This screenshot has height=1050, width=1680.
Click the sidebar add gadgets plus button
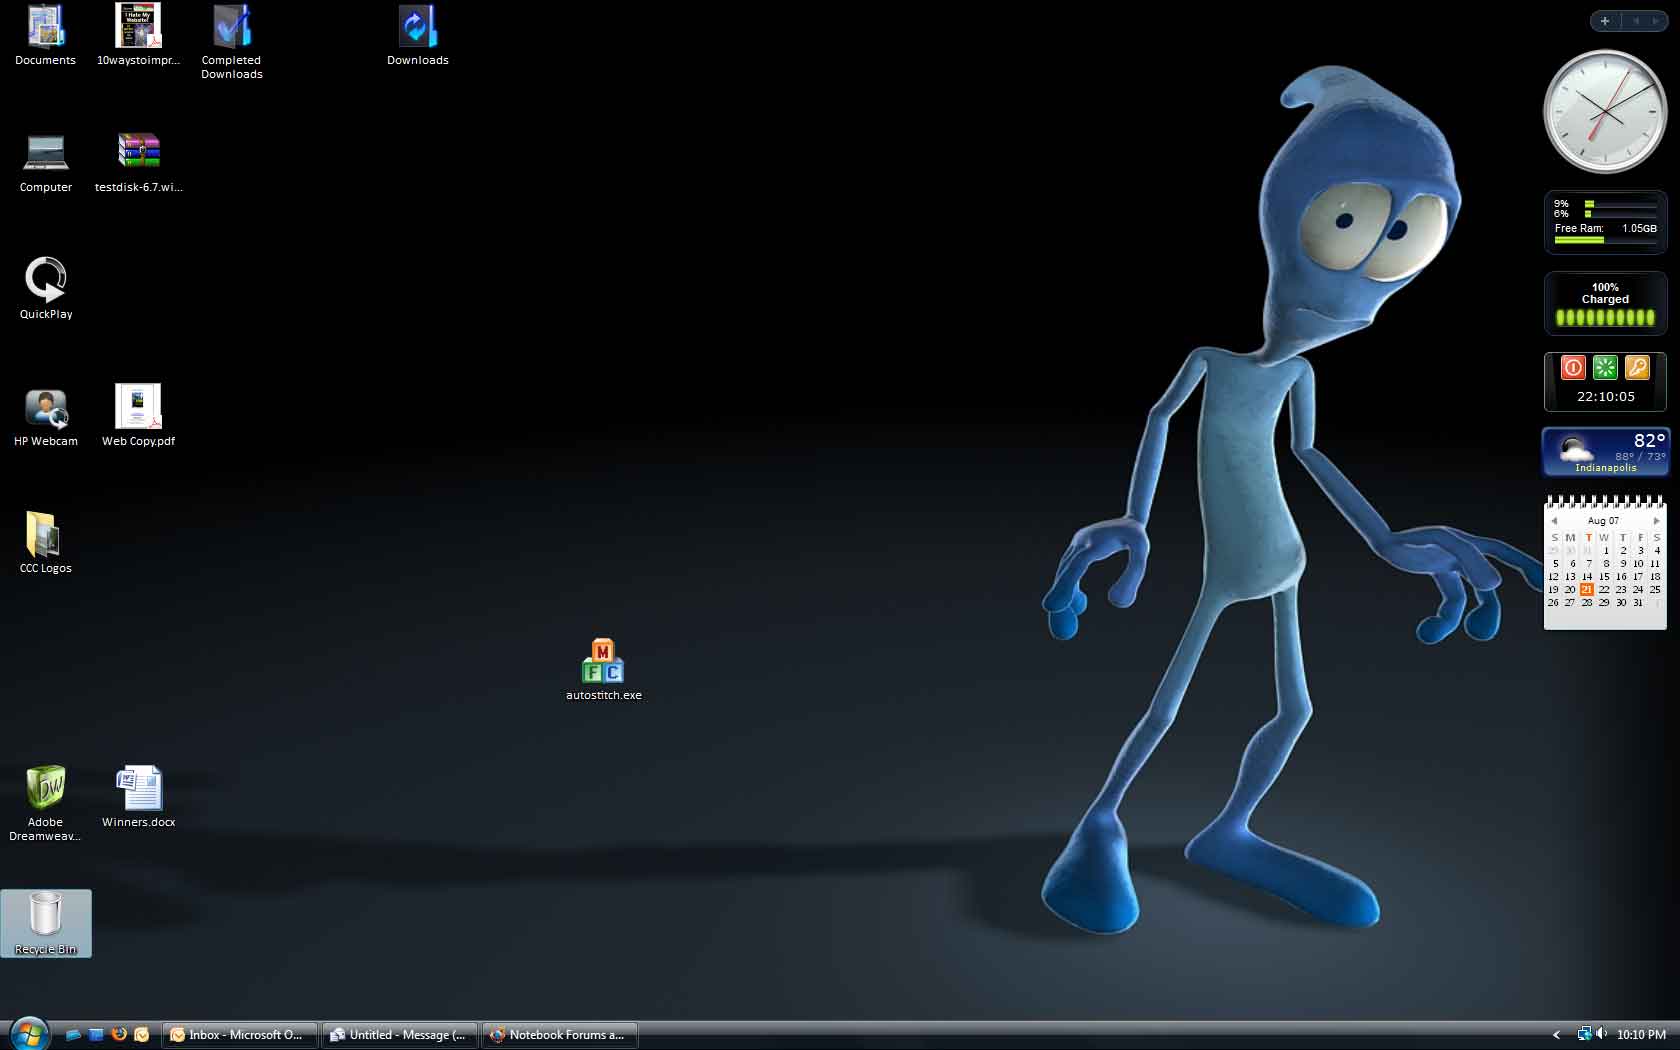point(1605,21)
